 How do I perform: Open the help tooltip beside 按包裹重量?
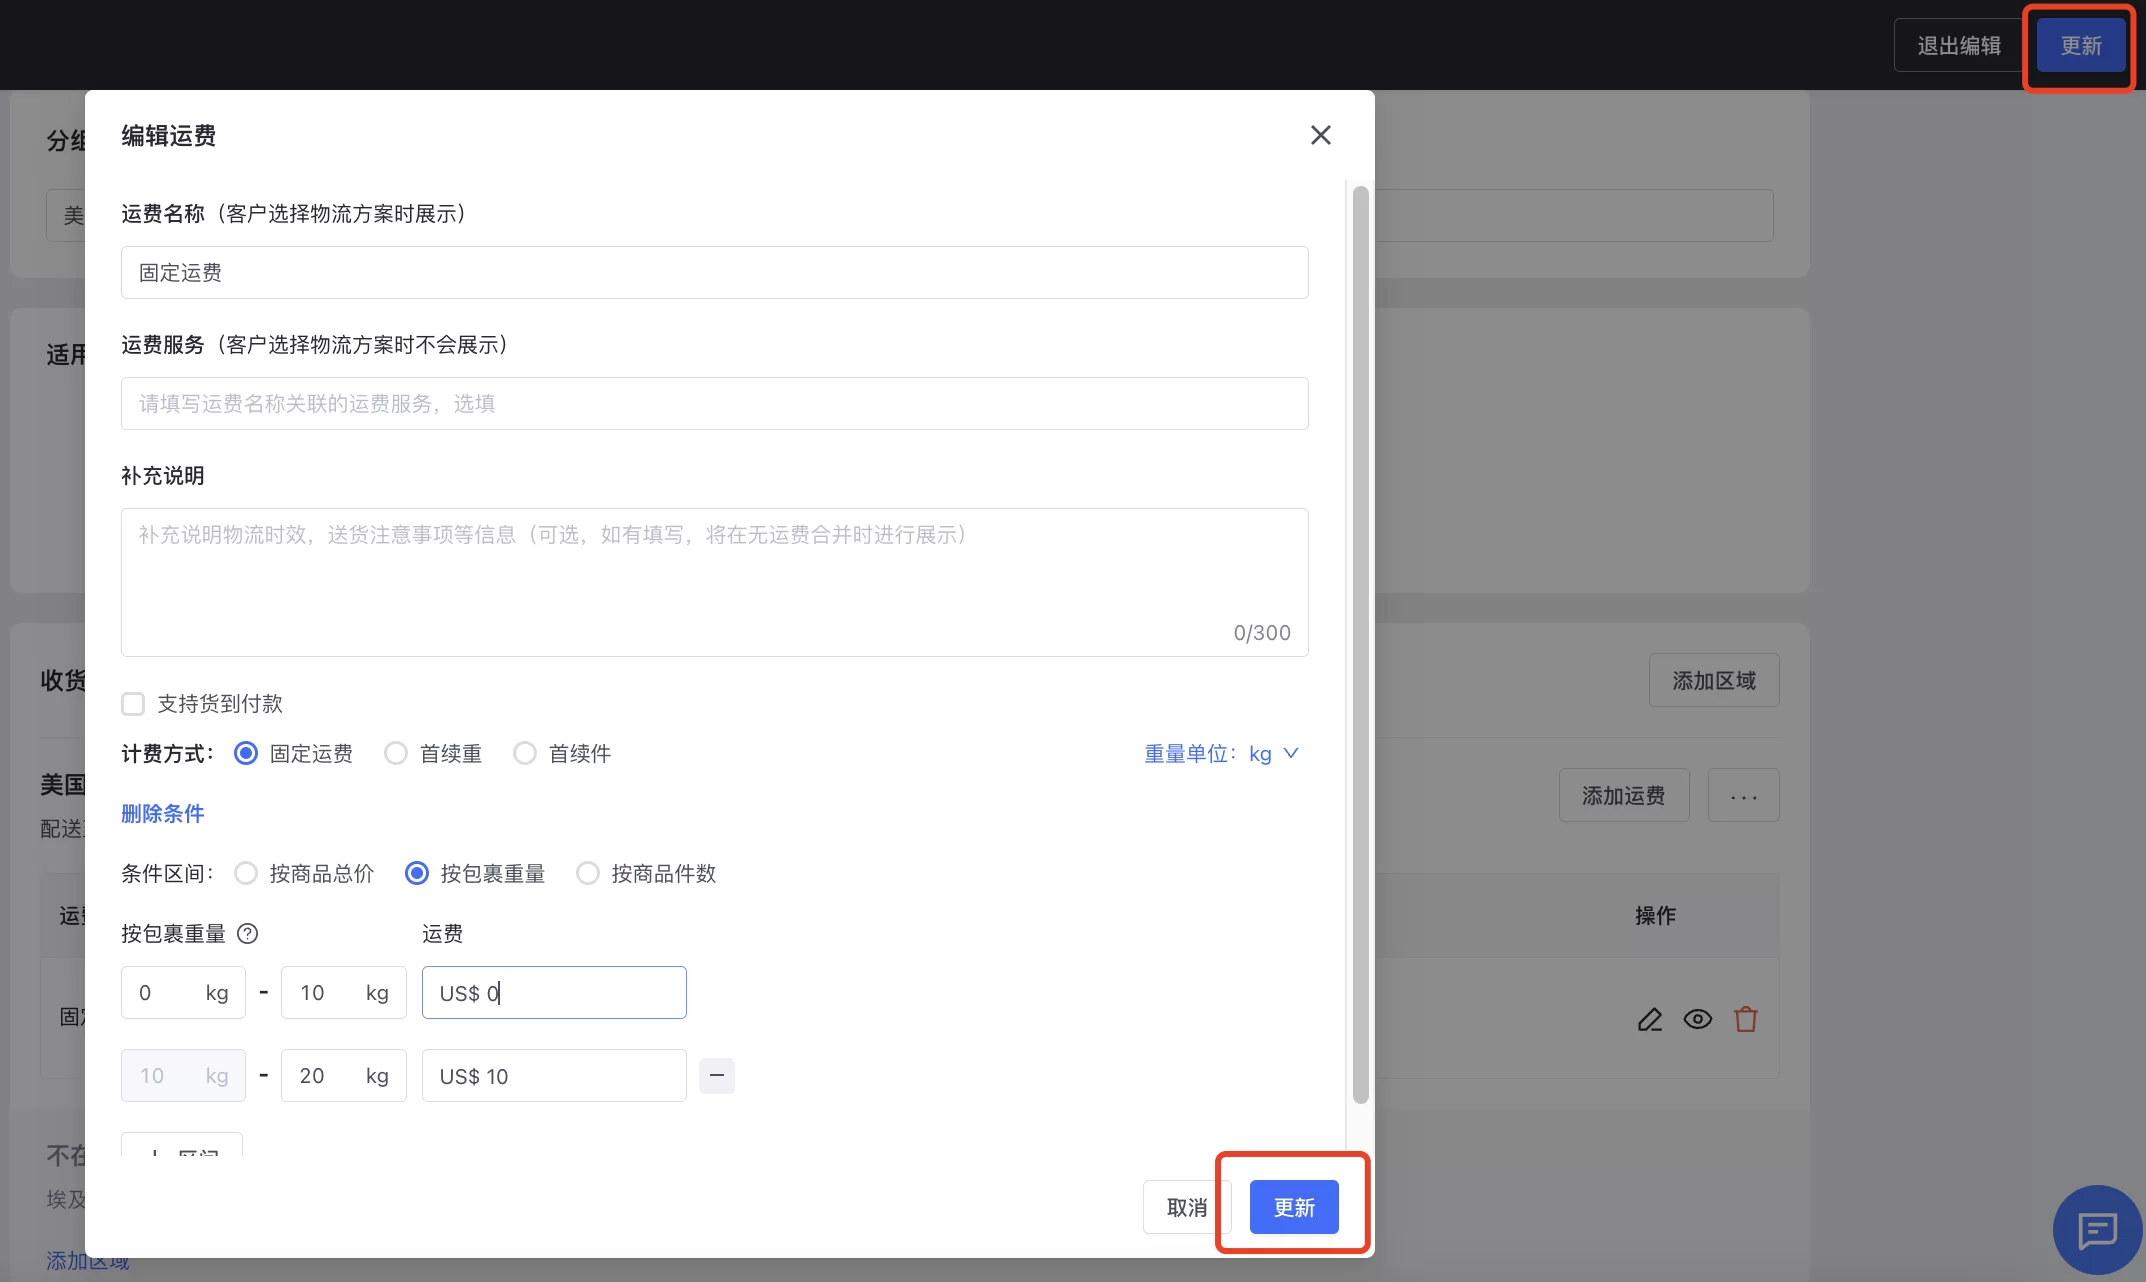pyautogui.click(x=247, y=933)
